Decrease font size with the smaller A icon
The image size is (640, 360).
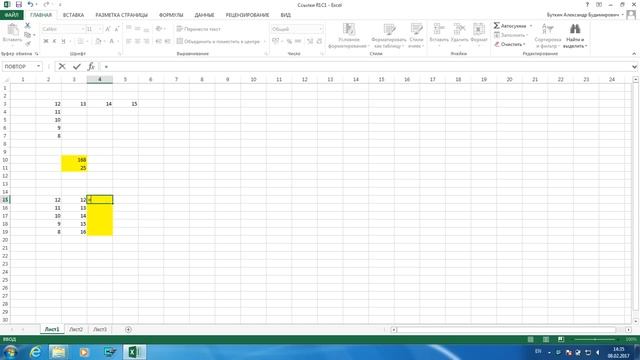click(x=117, y=29)
